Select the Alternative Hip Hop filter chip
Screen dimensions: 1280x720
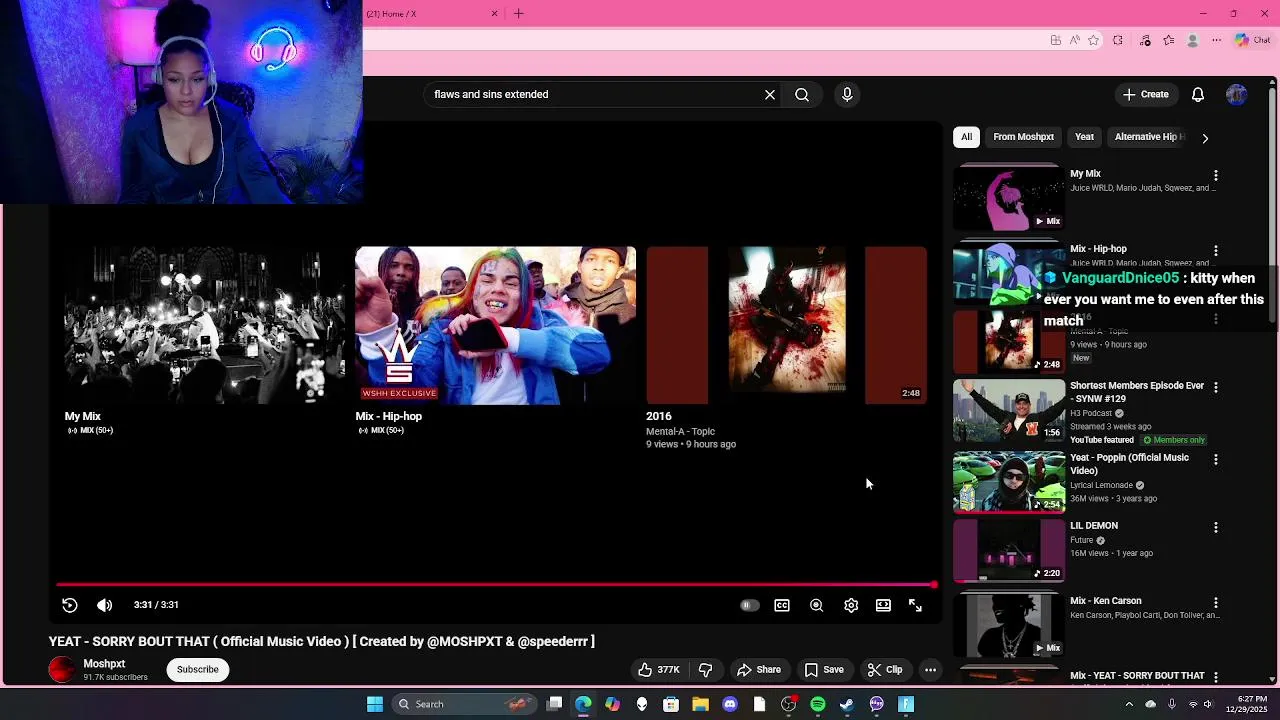coord(1148,137)
